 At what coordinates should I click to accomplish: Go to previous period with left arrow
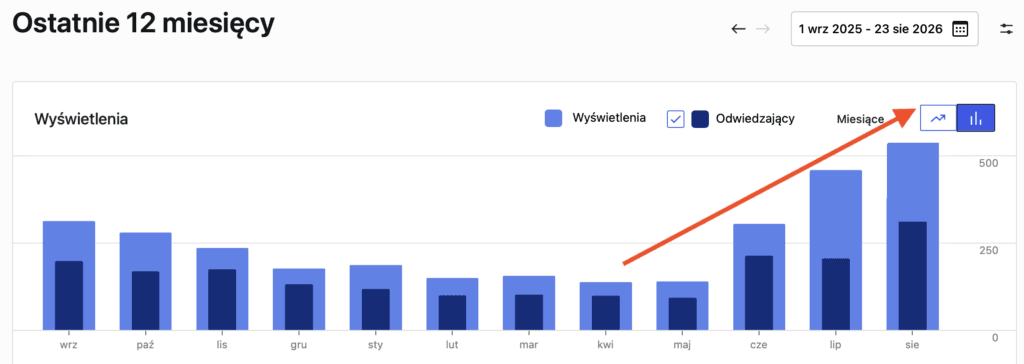pyautogui.click(x=739, y=29)
